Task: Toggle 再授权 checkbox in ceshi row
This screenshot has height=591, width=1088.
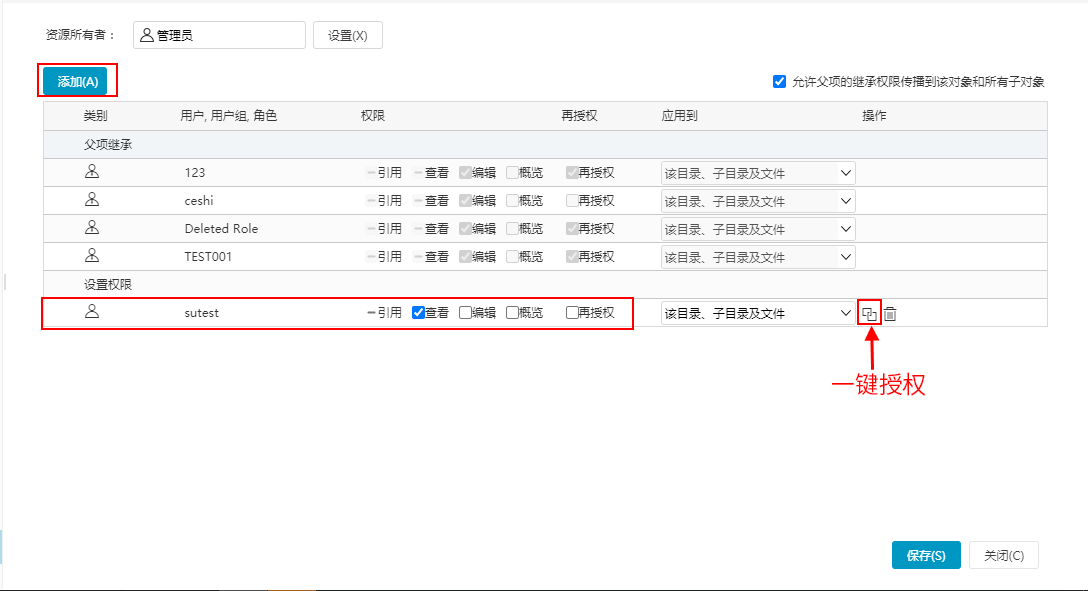Action: (572, 200)
